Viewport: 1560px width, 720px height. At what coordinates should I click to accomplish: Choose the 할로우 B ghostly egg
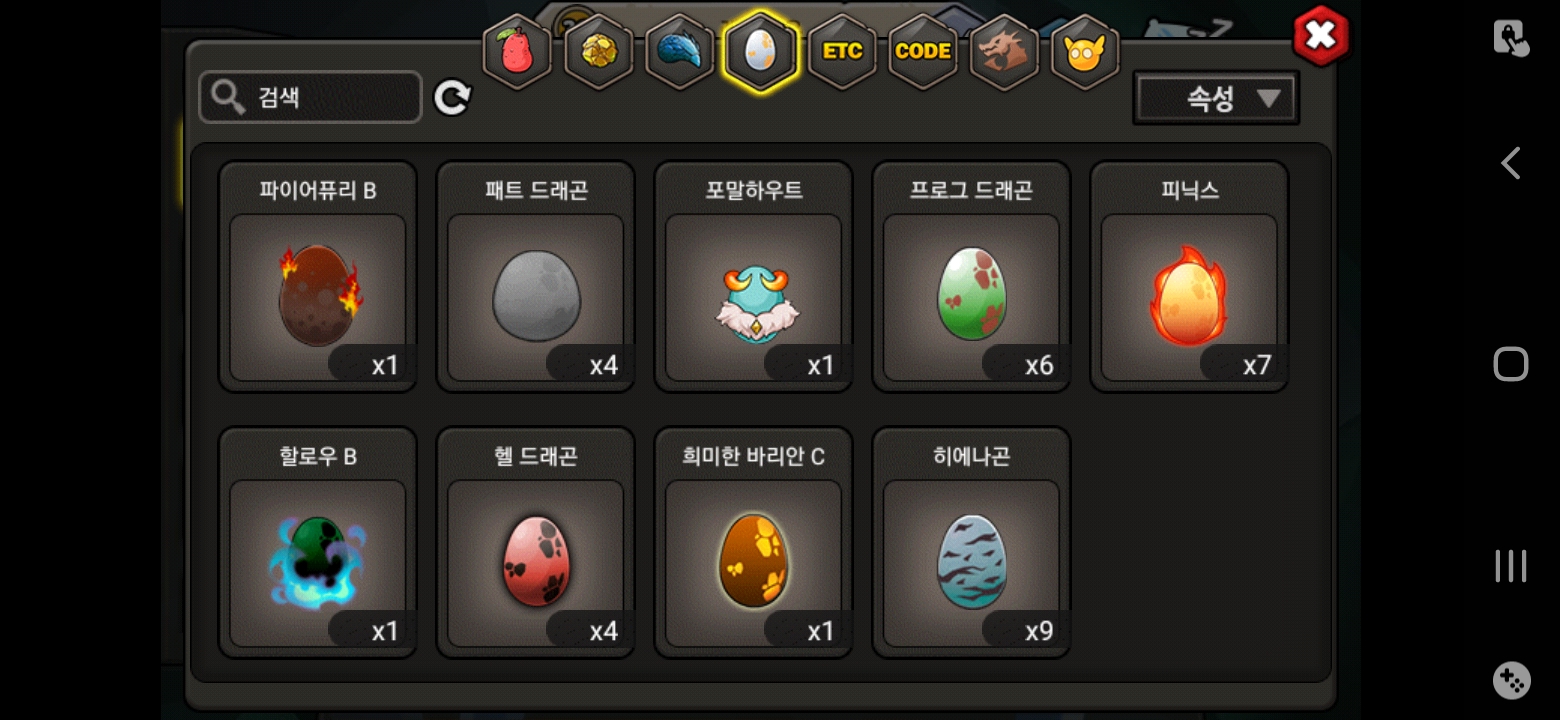318,542
